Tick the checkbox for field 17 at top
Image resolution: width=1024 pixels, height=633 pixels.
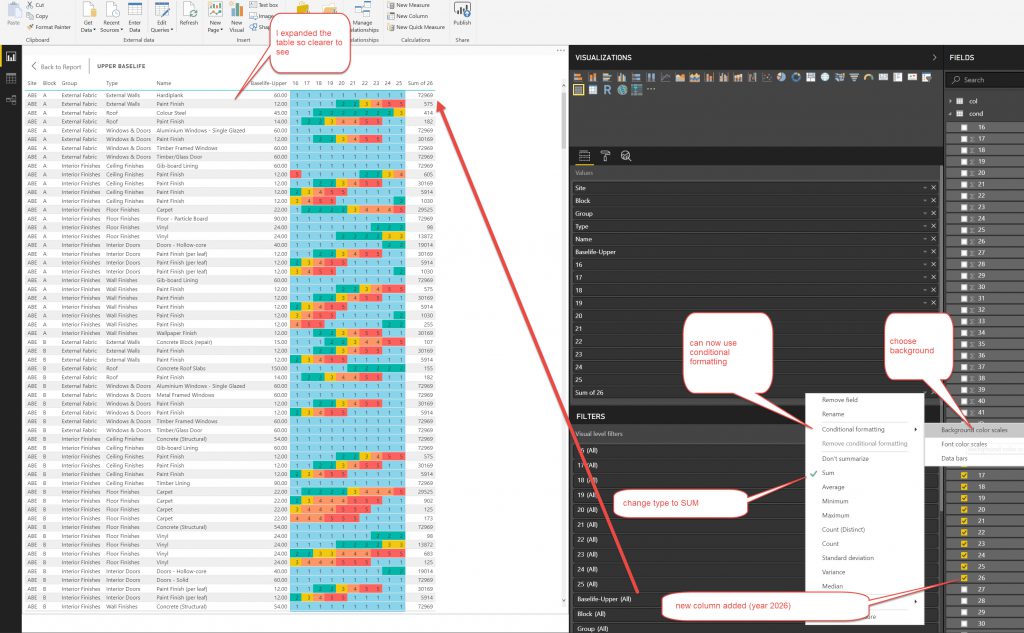[964, 139]
